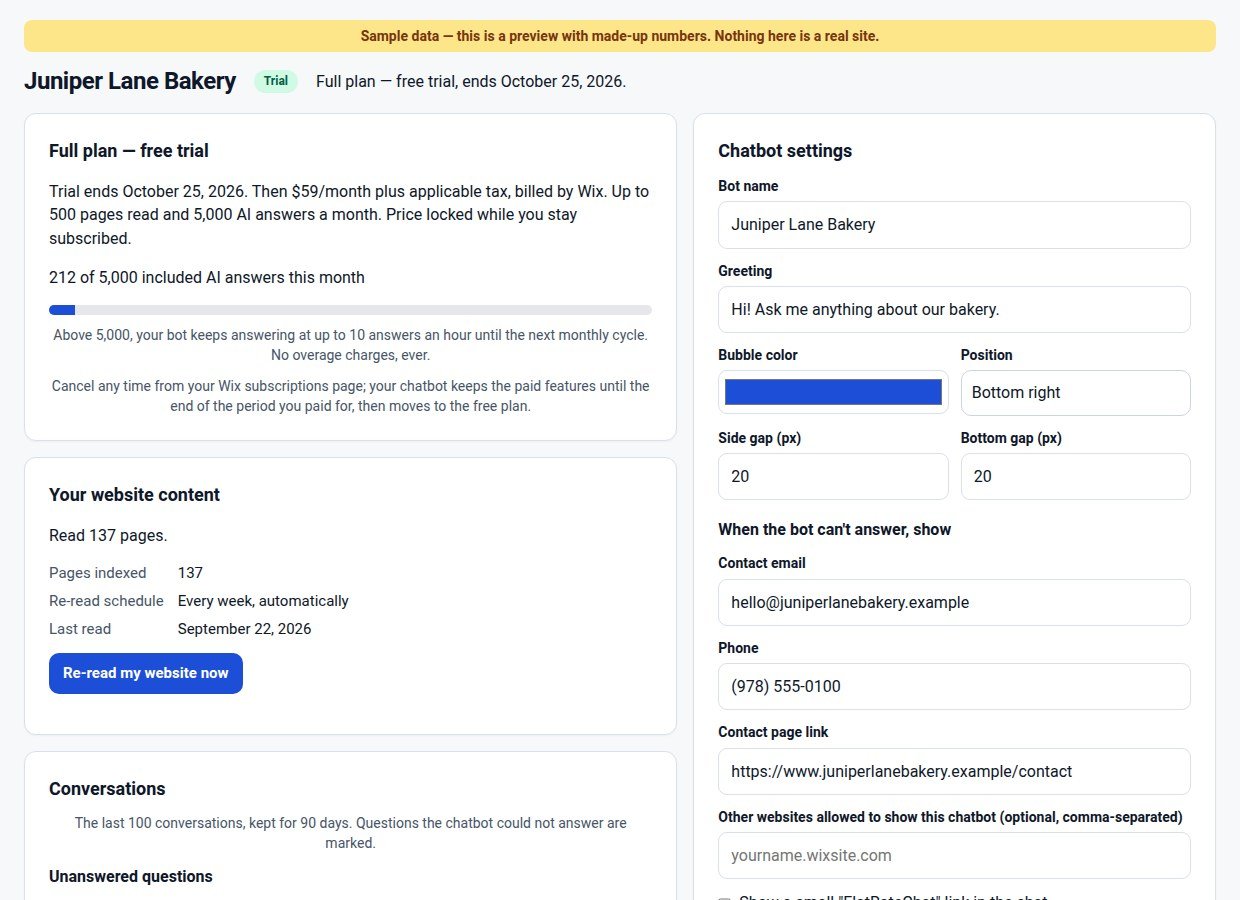Edit the Bot name field
Viewport: 1240px width, 900px height.
click(x=954, y=225)
